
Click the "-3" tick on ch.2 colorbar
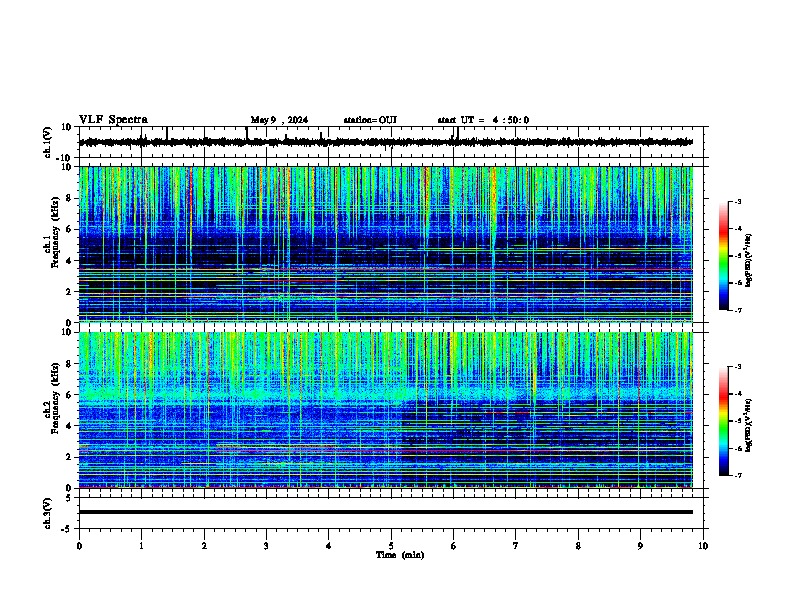(738, 367)
